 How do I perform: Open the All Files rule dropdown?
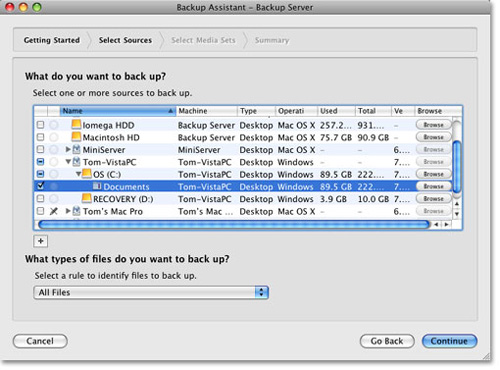click(151, 292)
